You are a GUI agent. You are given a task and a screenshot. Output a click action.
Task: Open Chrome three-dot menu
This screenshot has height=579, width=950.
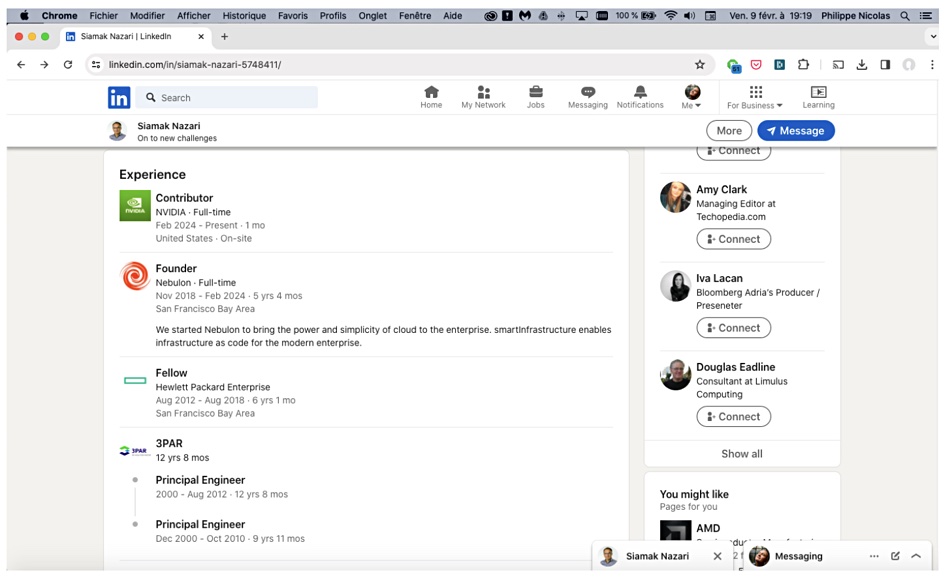[x=932, y=64]
